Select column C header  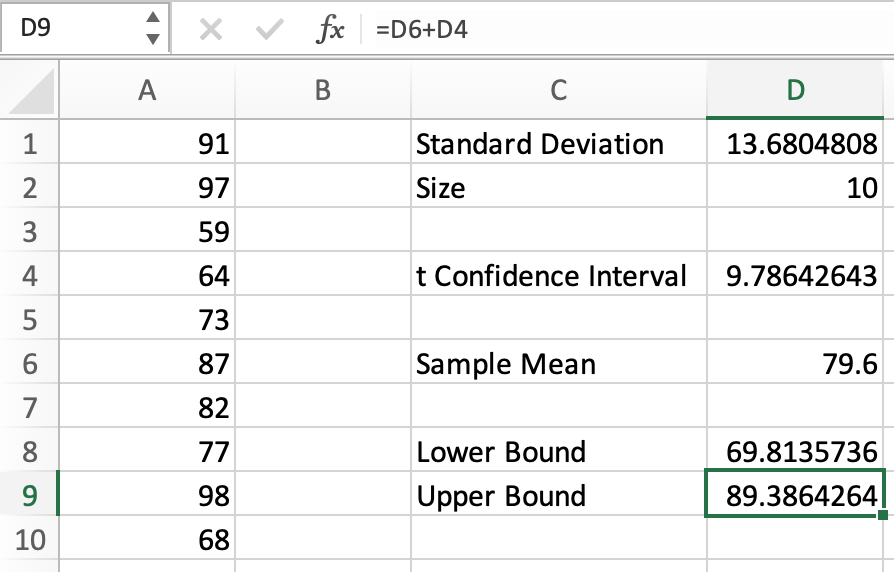(x=558, y=91)
